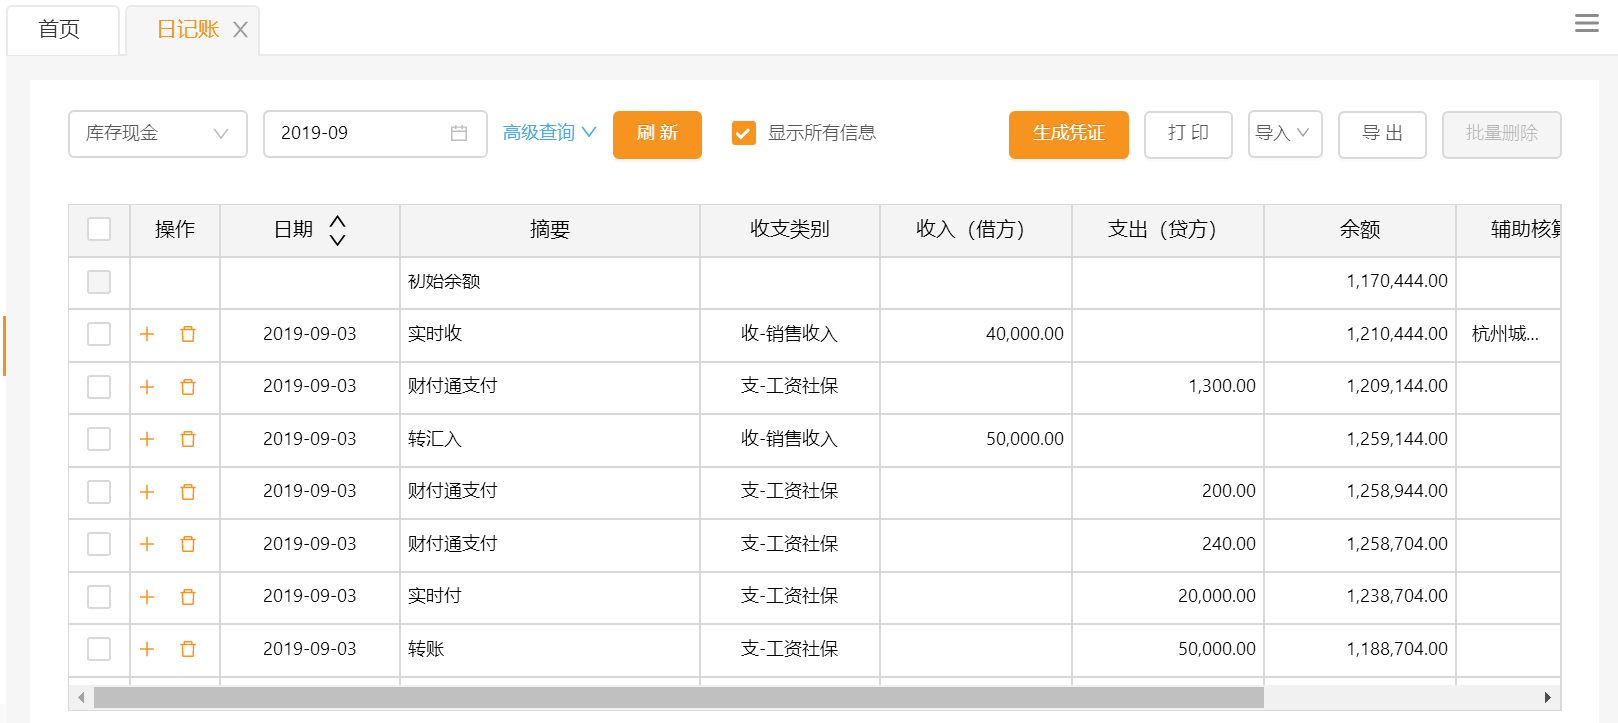Select the 实时收 row checkbox

[x=99, y=334]
